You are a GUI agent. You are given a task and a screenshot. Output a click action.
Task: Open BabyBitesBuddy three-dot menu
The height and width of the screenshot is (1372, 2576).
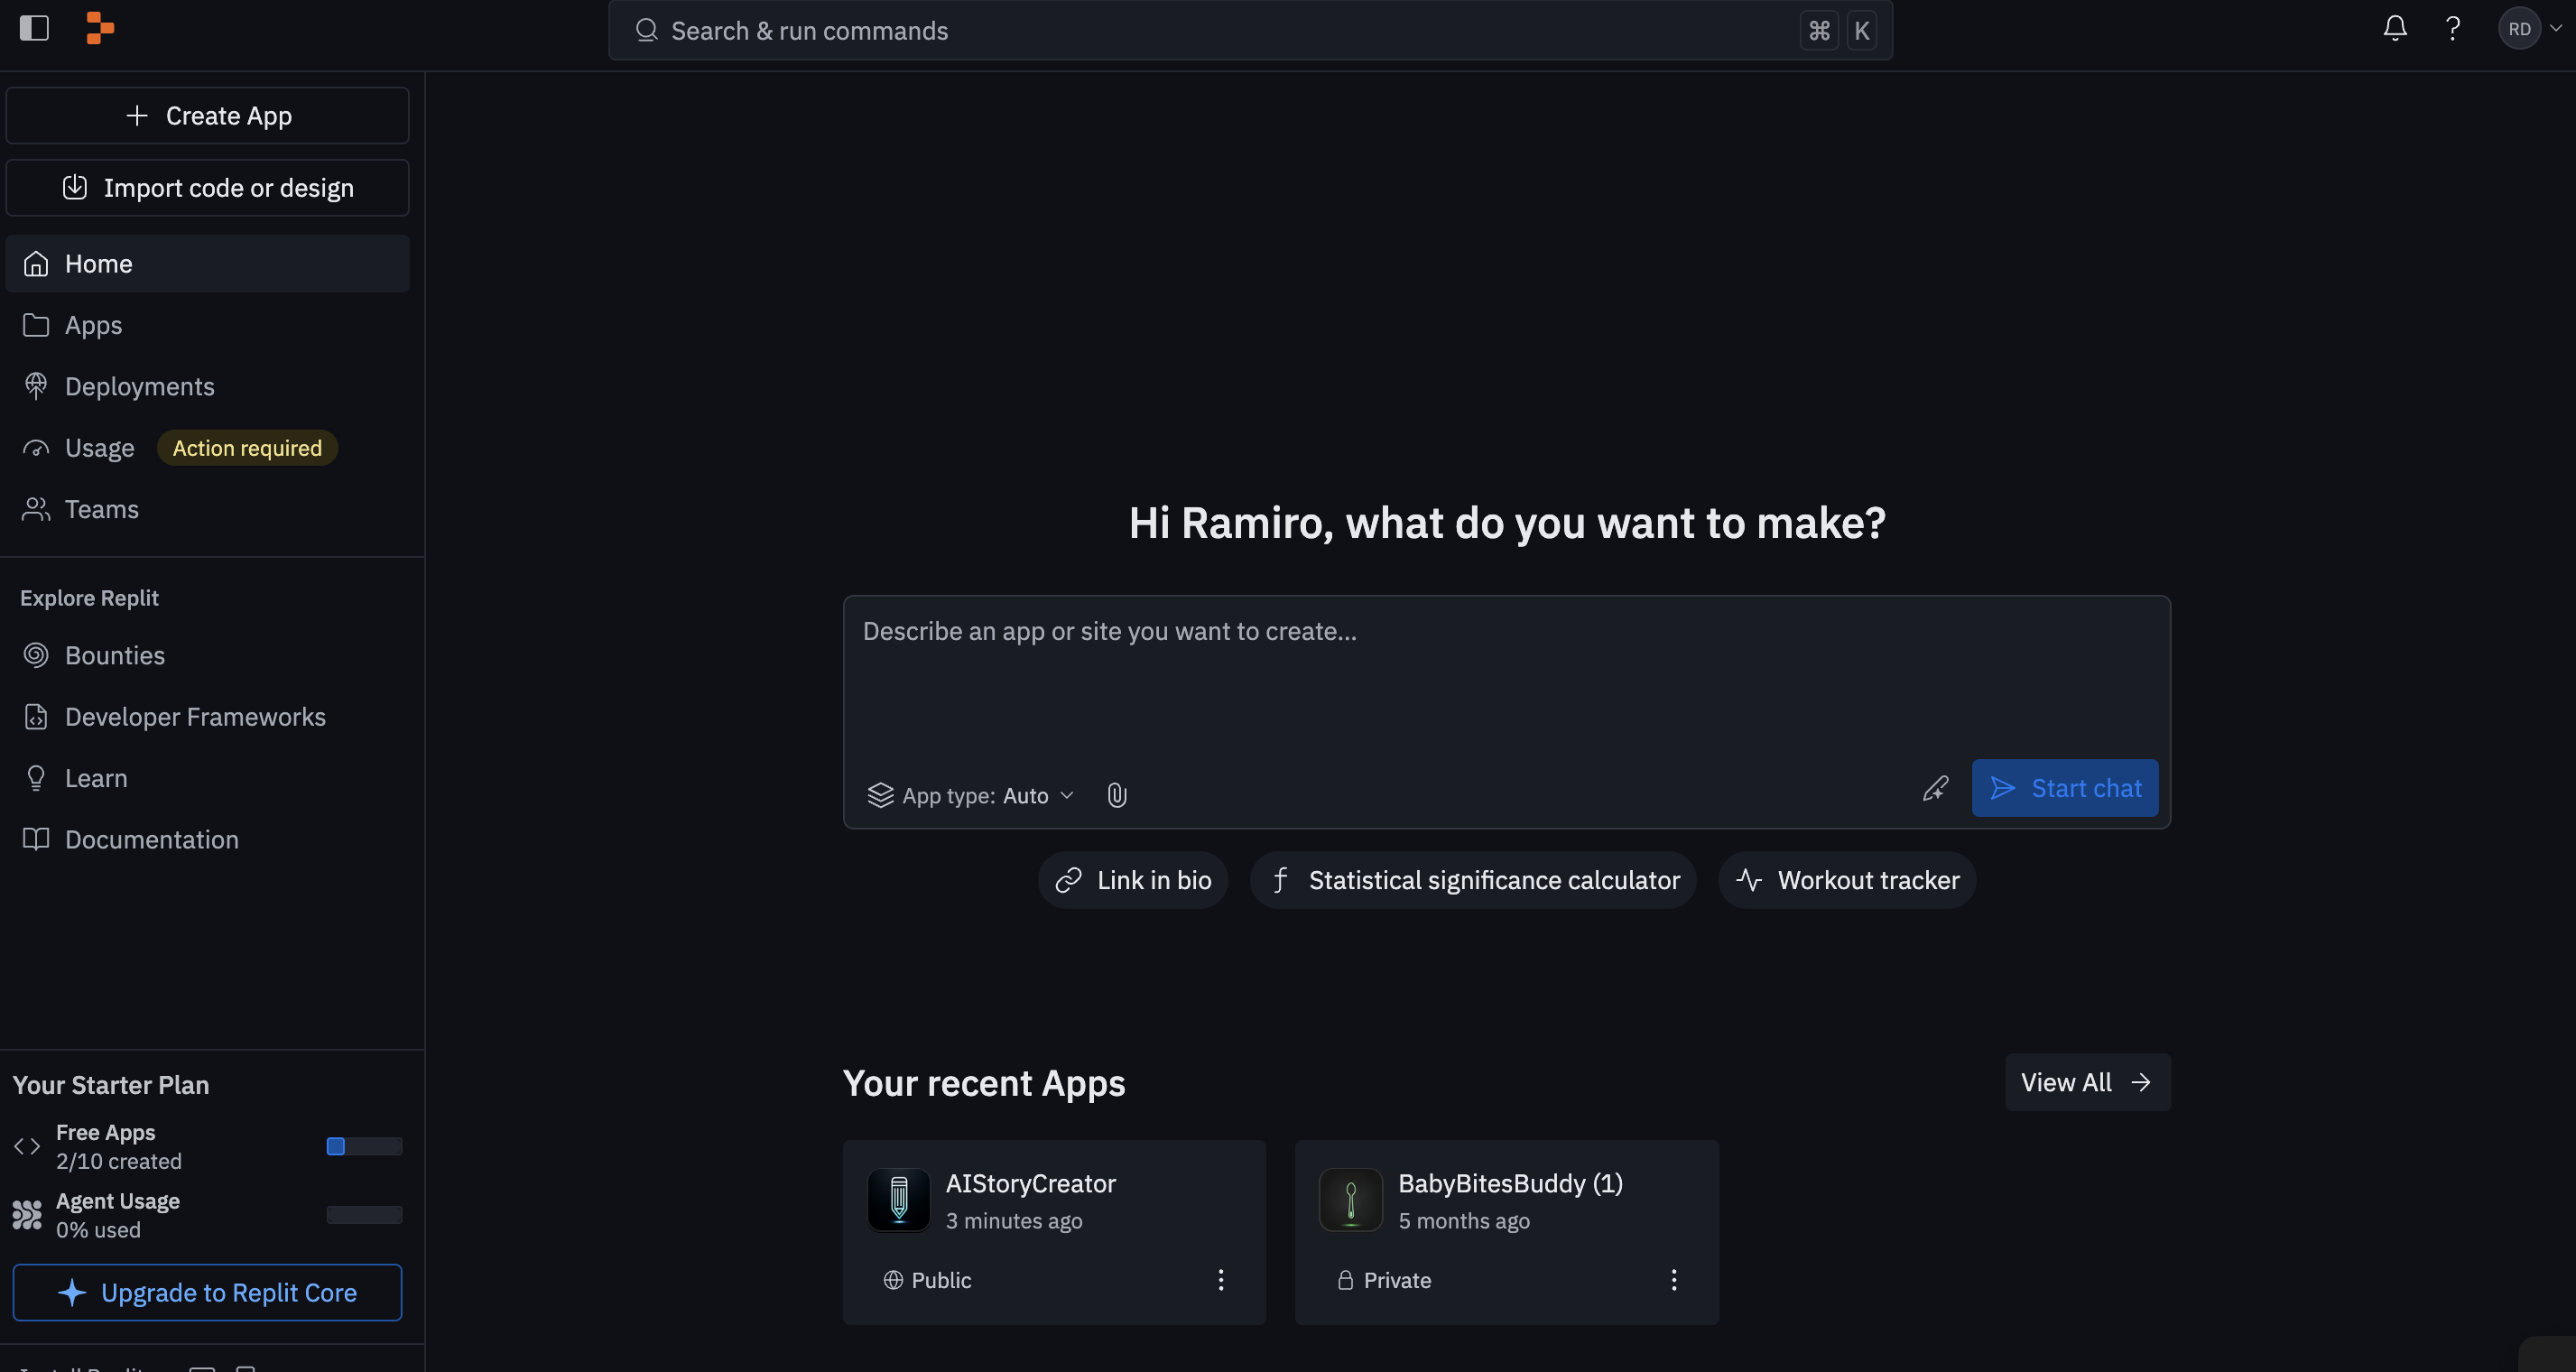(x=1673, y=1280)
